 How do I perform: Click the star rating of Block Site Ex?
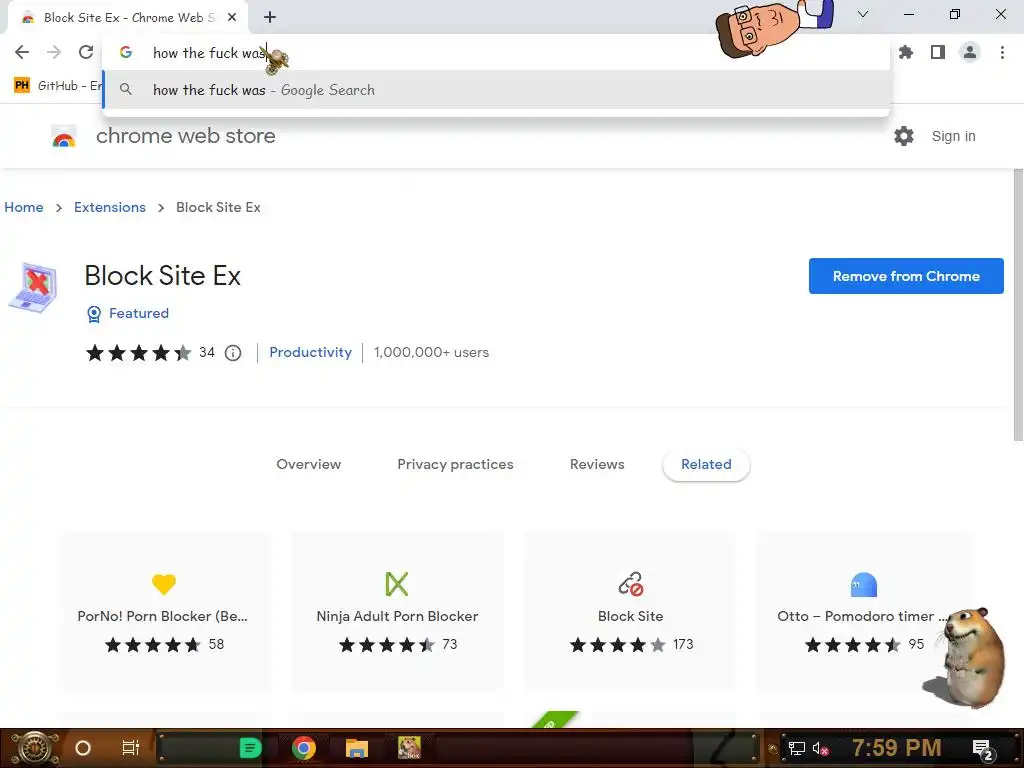click(138, 353)
